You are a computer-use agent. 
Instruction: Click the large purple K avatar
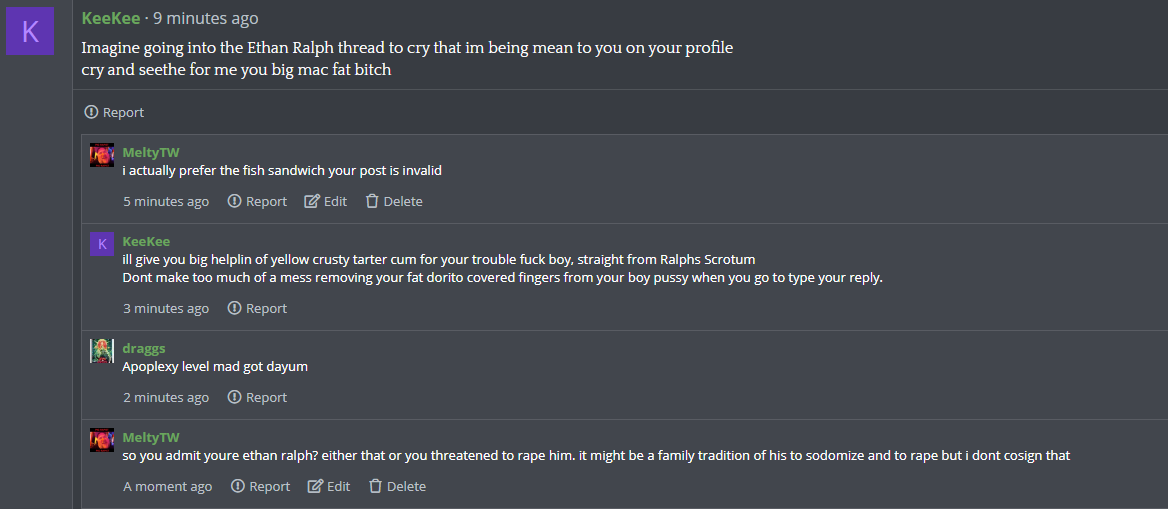30,31
